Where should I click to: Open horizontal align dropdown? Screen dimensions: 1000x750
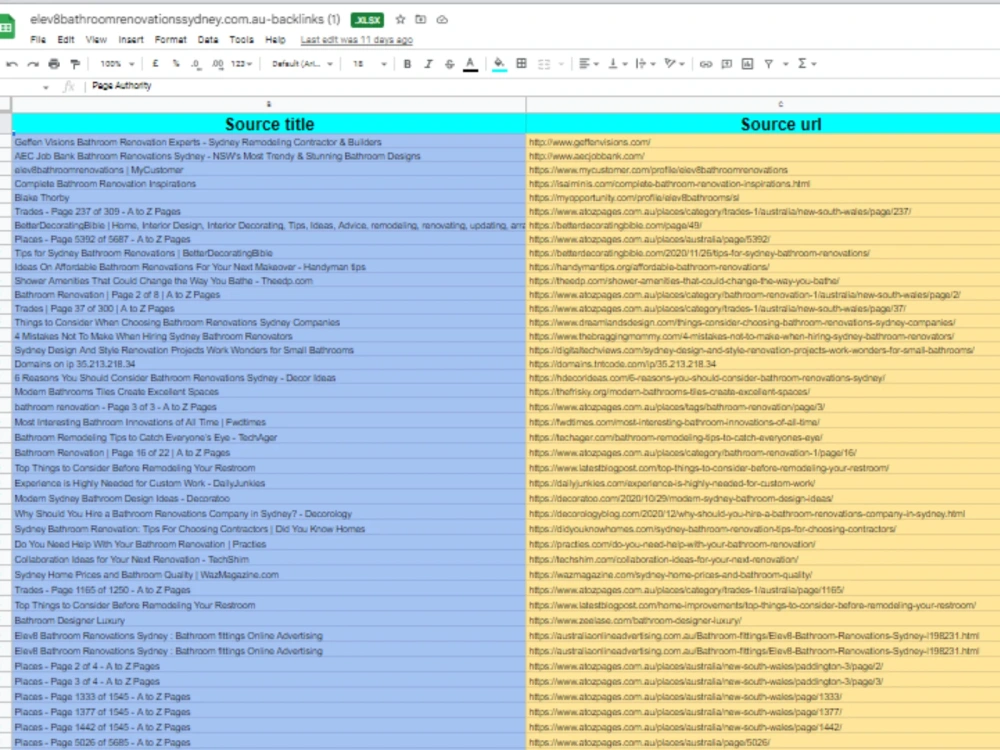point(588,64)
